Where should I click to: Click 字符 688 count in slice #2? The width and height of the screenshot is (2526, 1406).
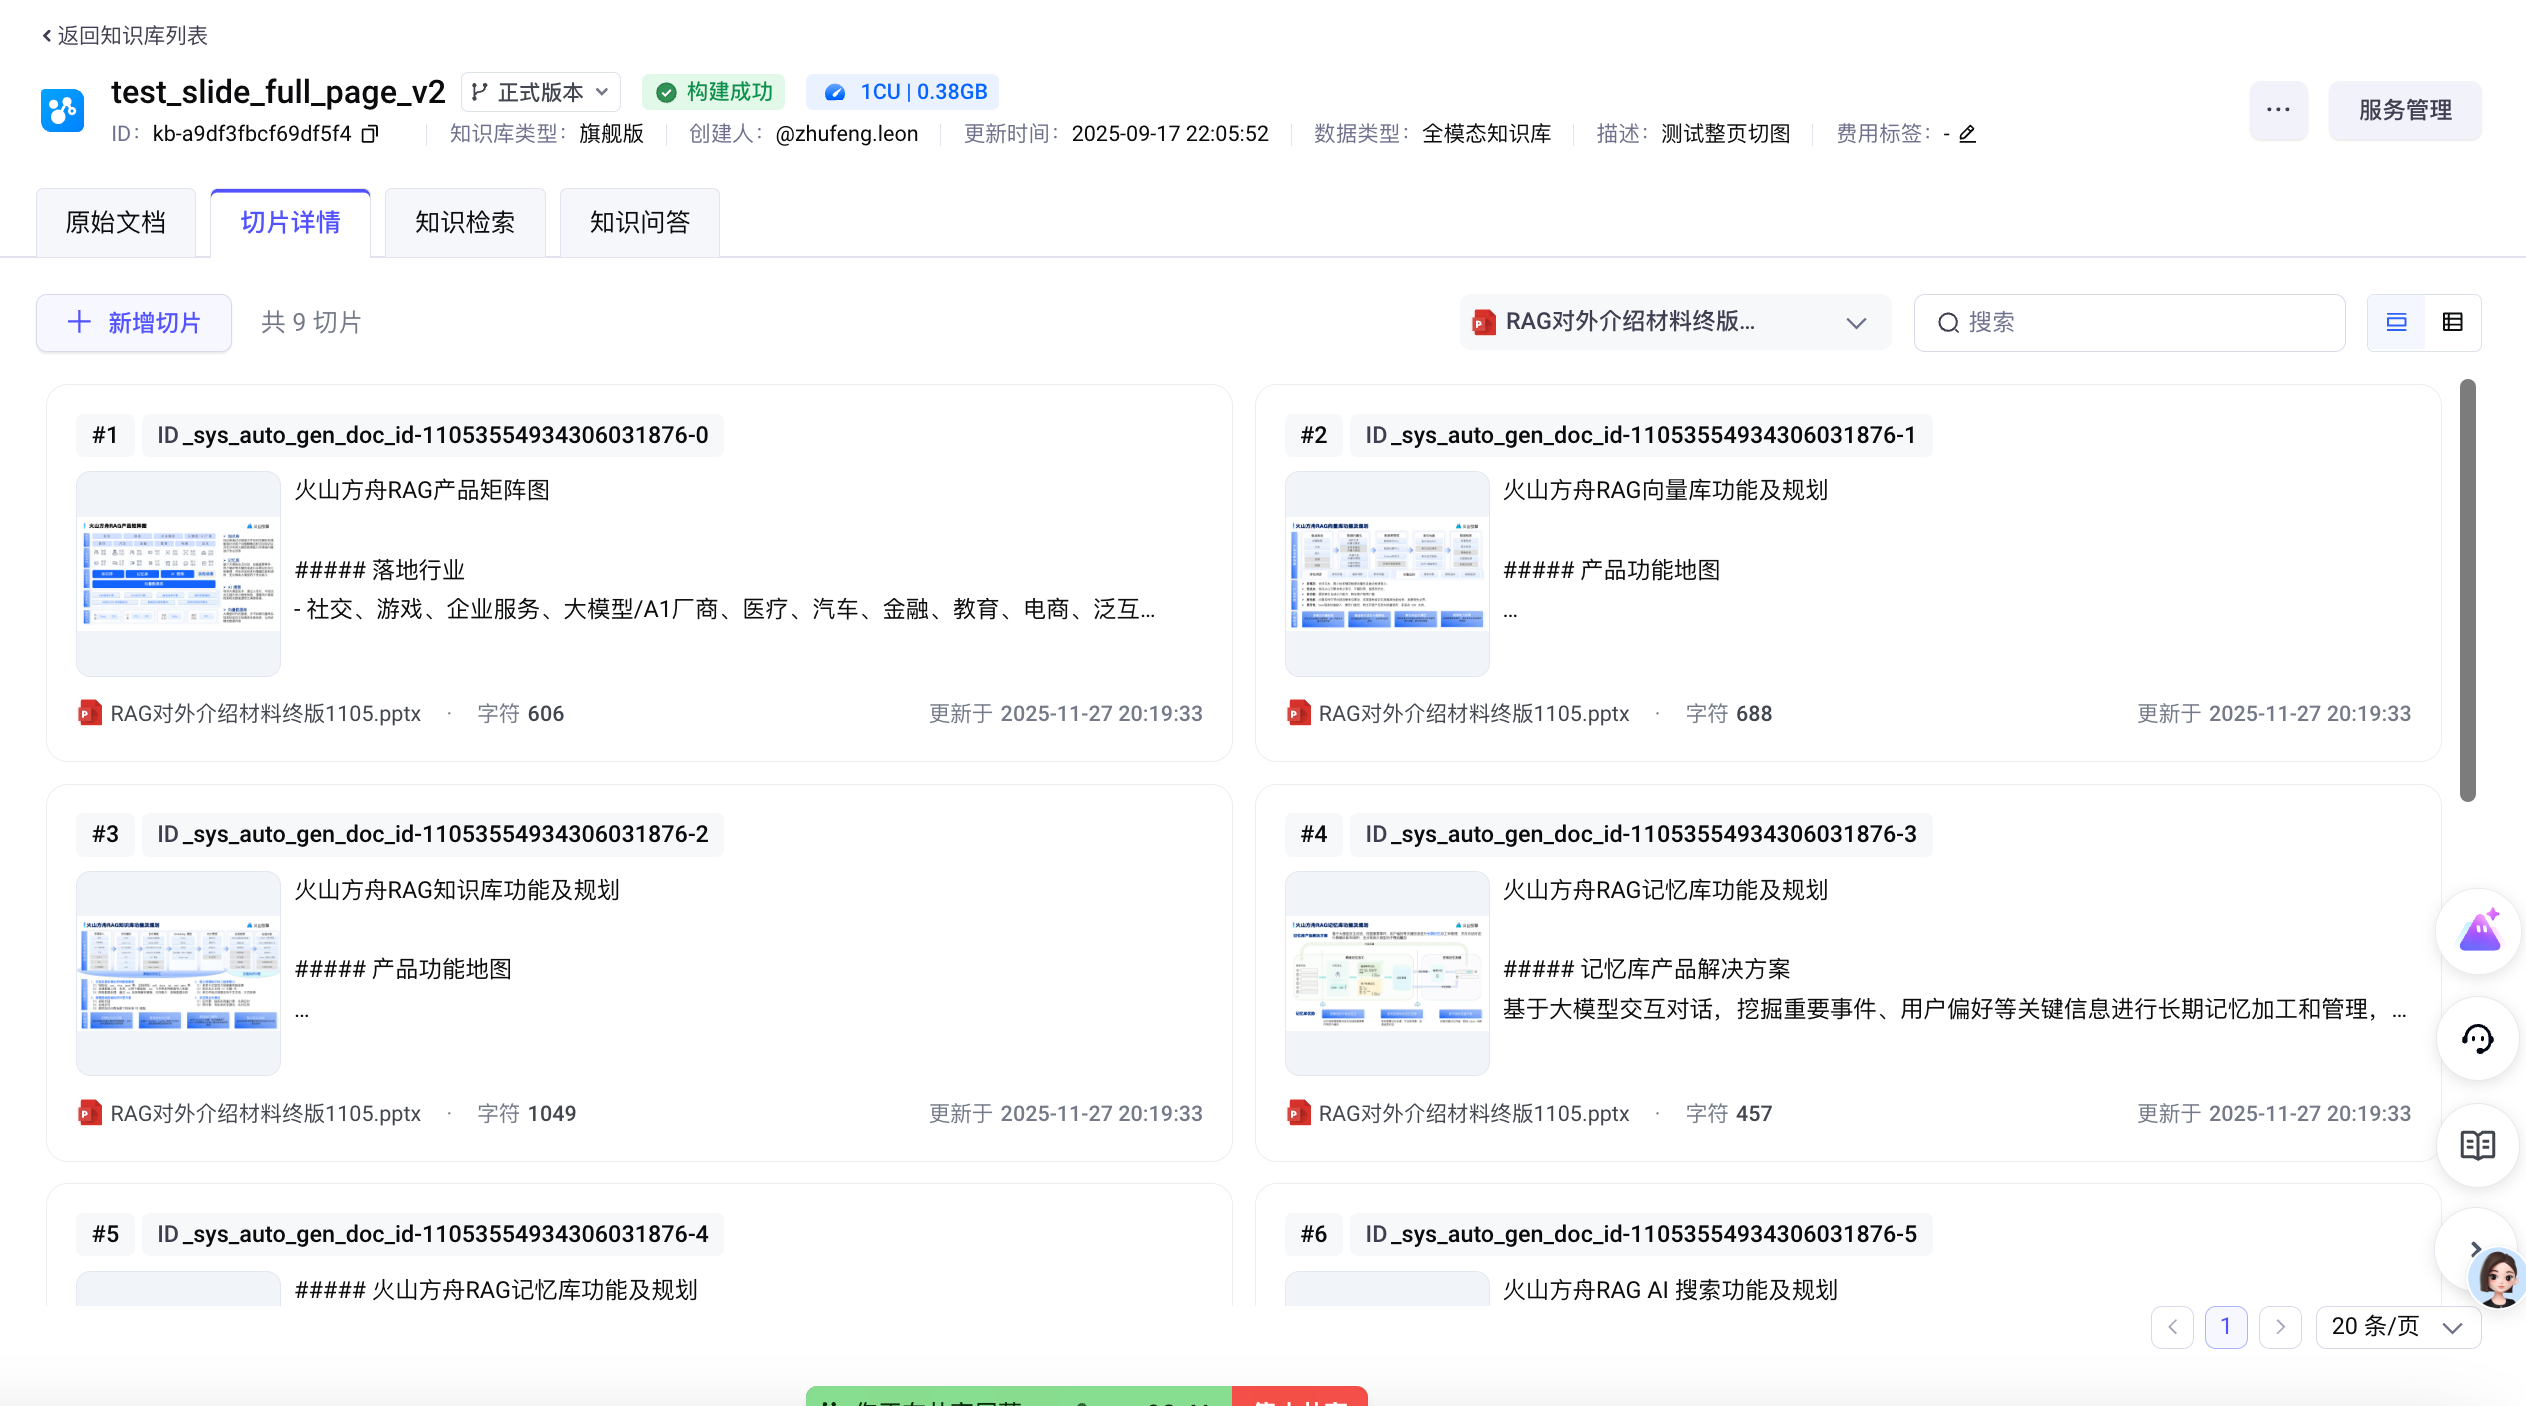[1728, 714]
